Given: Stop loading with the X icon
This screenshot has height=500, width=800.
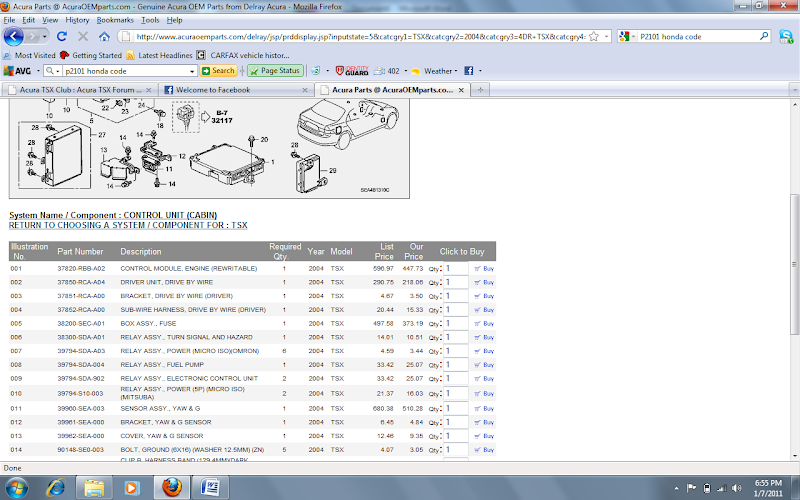Looking at the screenshot, I should [x=83, y=37].
